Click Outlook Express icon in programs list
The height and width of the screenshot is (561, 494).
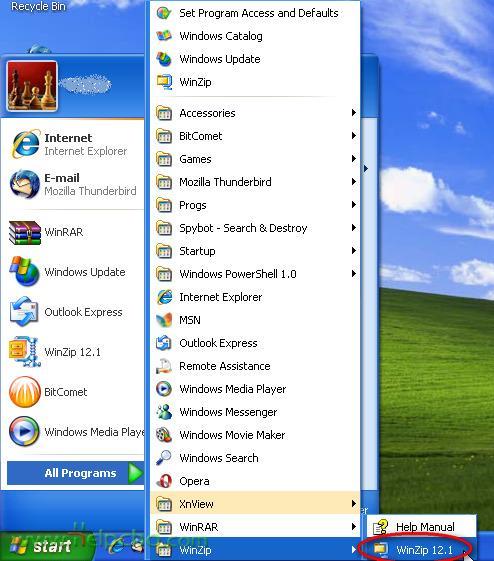point(164,343)
